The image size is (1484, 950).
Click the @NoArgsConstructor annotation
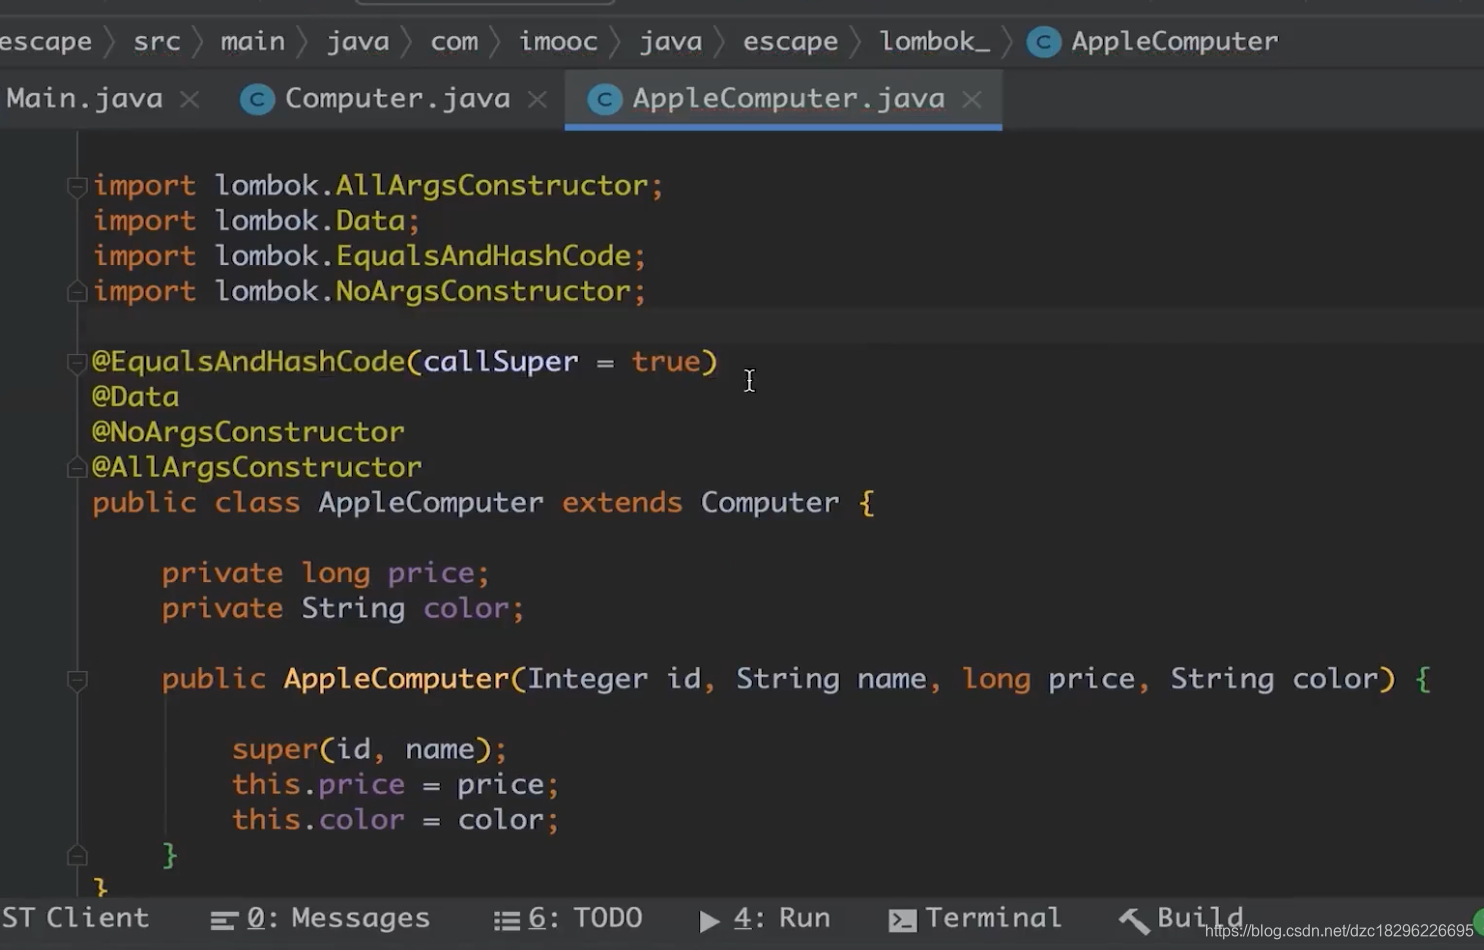point(248,432)
